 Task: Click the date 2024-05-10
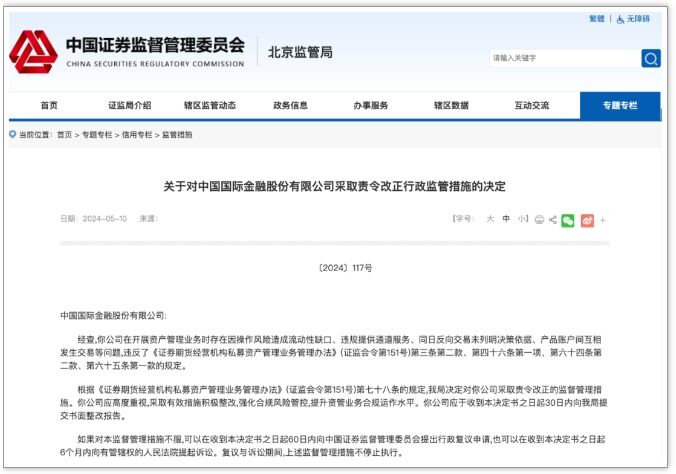point(105,219)
